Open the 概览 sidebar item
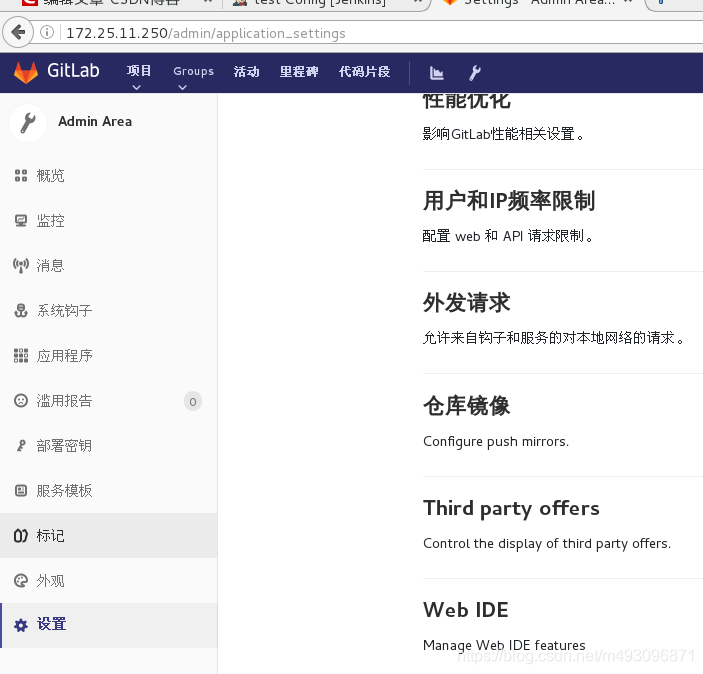The image size is (703, 674). 108,176
